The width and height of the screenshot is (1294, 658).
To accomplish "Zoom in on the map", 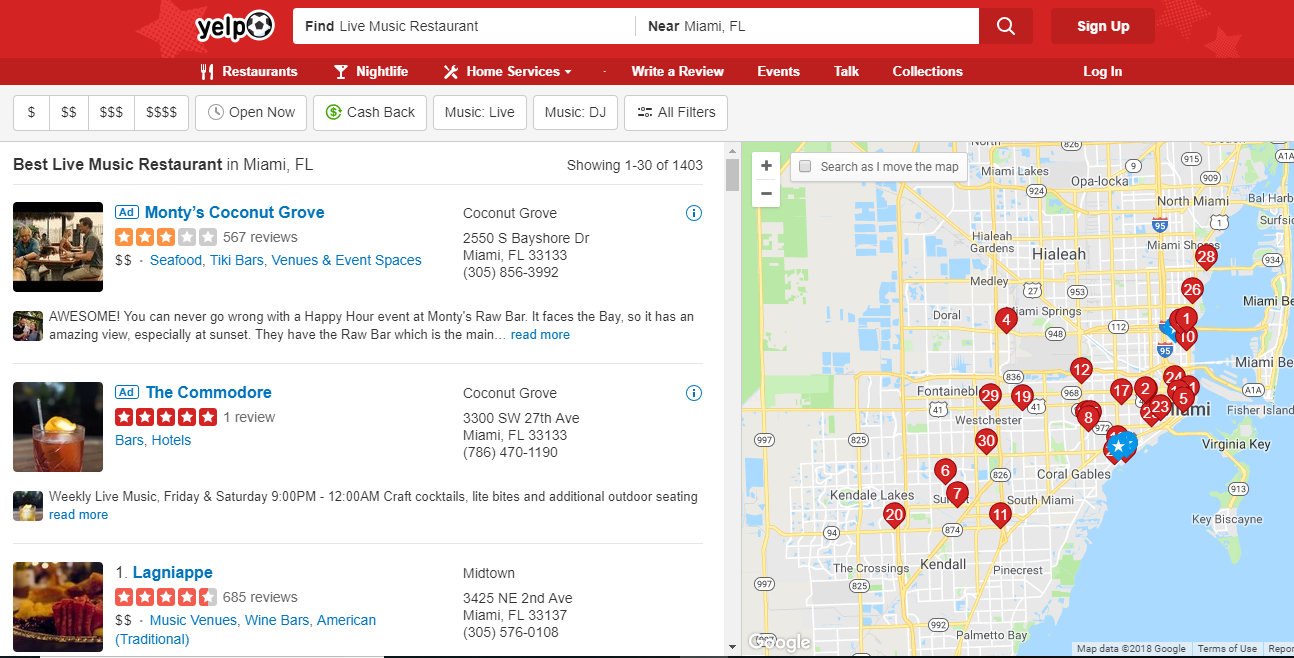I will pos(766,166).
